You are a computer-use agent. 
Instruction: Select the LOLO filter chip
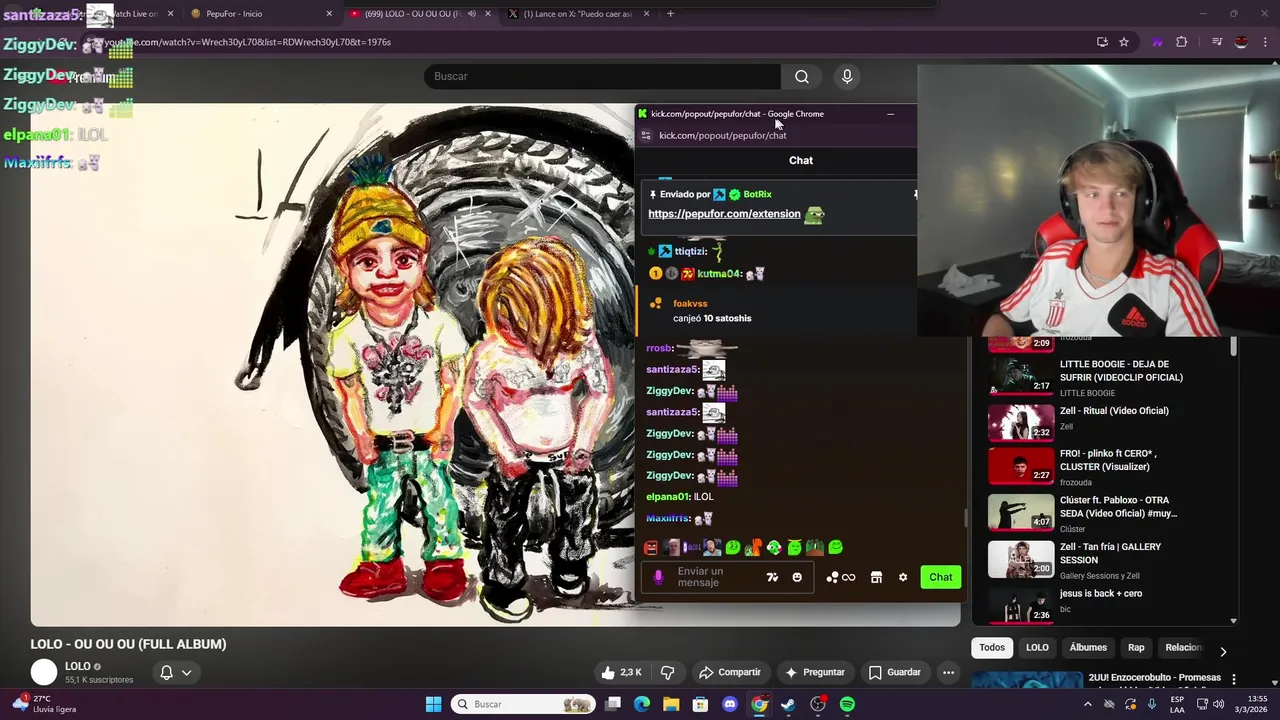(1037, 648)
